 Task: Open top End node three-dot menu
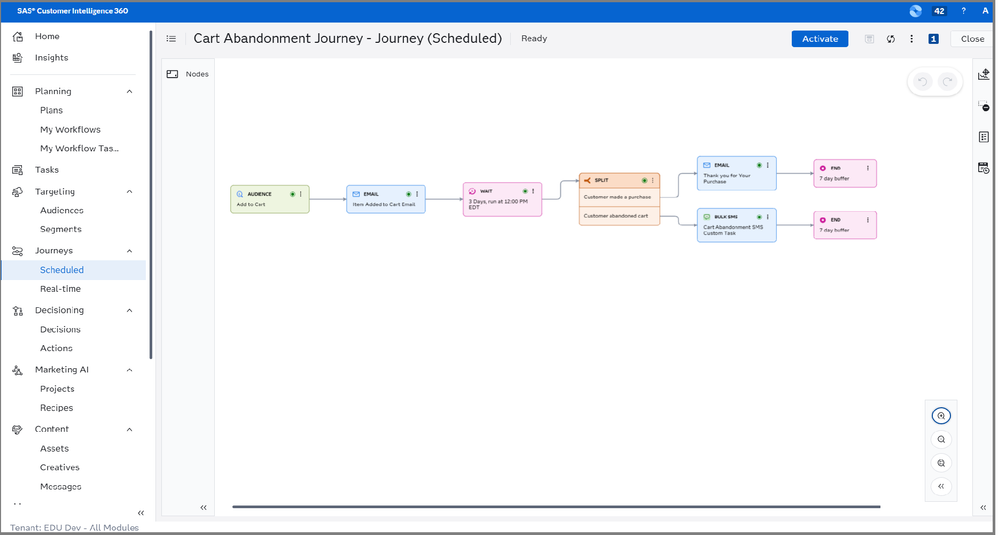pos(868,168)
